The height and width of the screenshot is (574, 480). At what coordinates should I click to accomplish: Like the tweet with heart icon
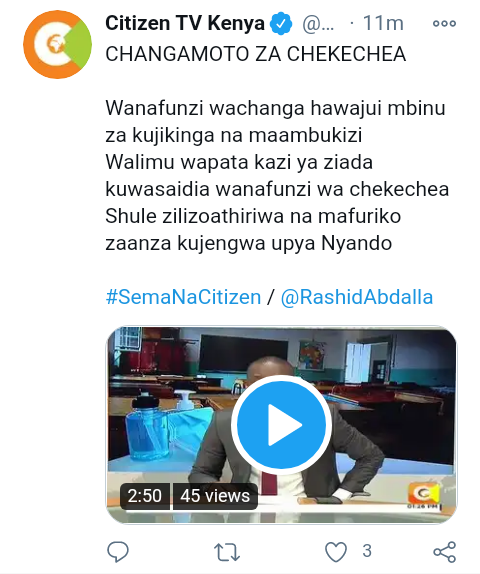tap(336, 552)
